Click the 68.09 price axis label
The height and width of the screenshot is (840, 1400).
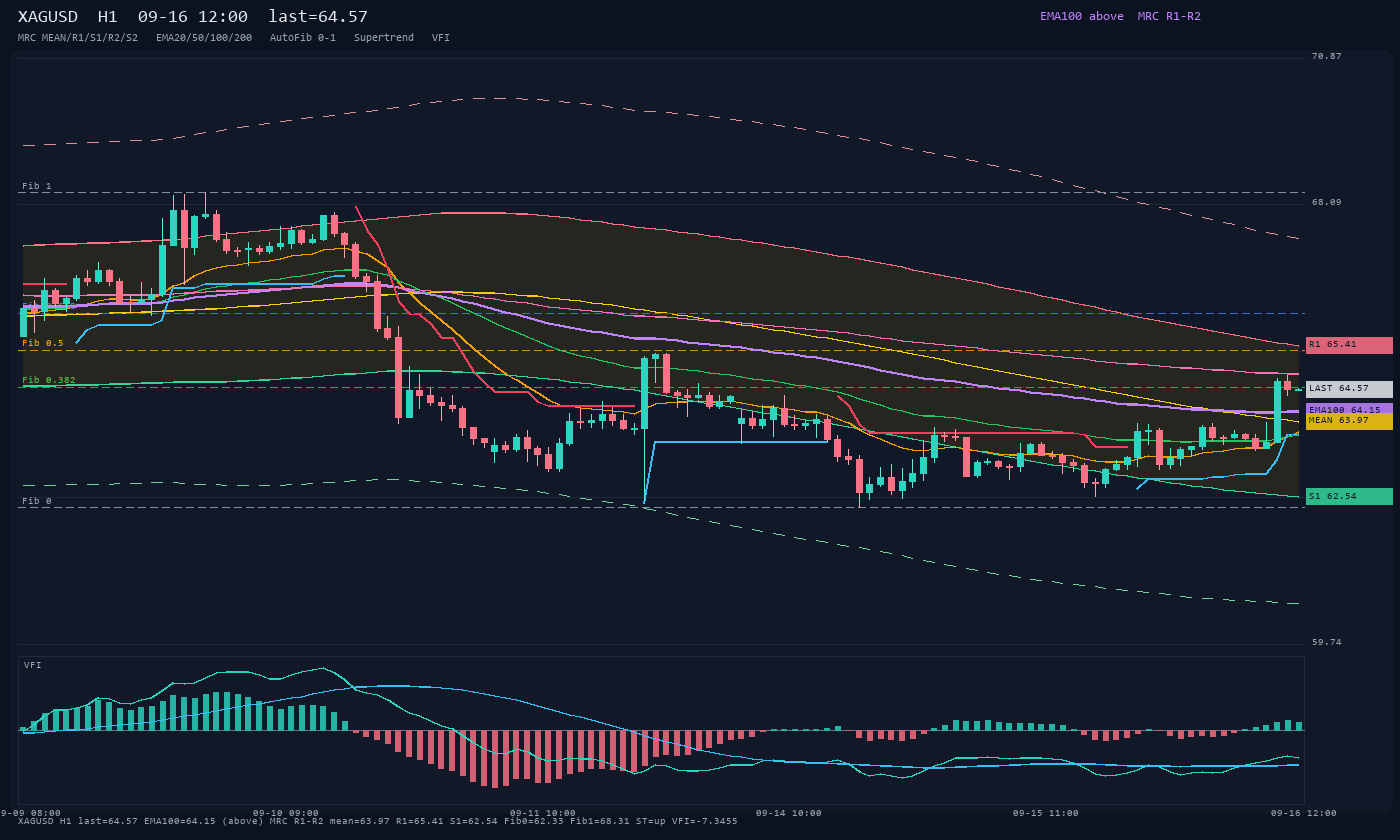(x=1327, y=202)
